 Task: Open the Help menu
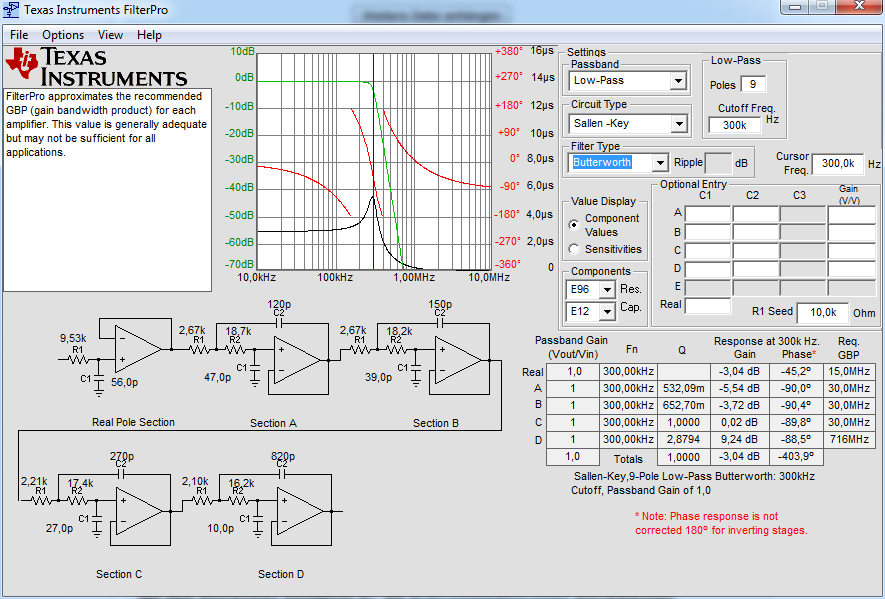[149, 35]
